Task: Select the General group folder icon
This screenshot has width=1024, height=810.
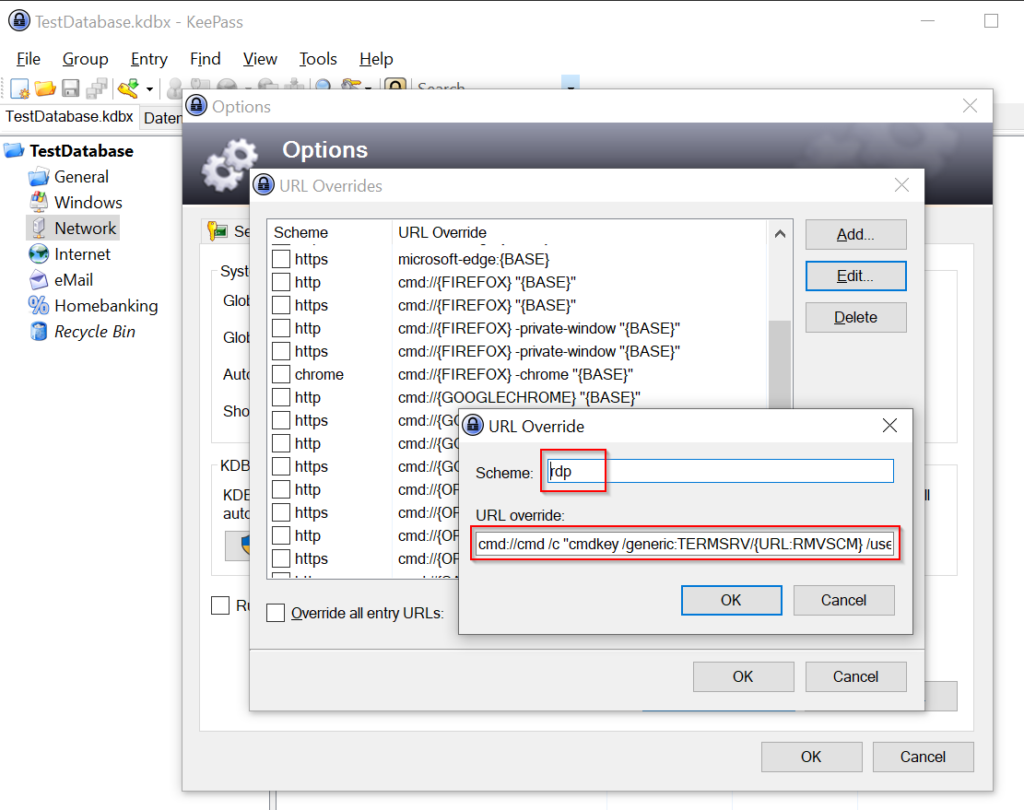Action: click(x=39, y=177)
